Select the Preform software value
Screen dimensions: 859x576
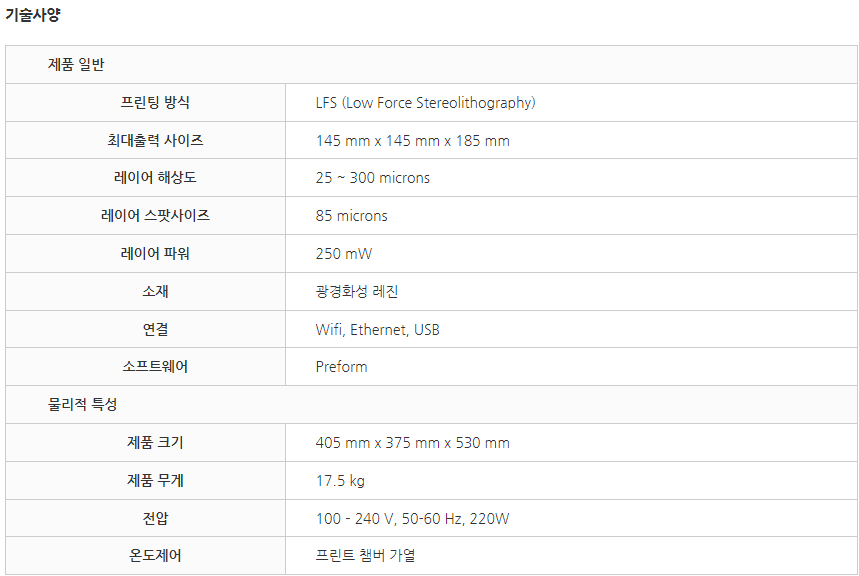[341, 367]
